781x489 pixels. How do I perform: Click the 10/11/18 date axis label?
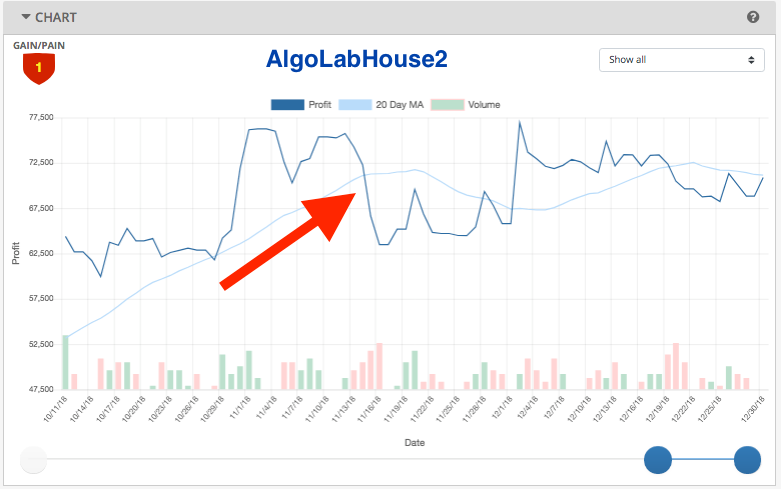55,409
